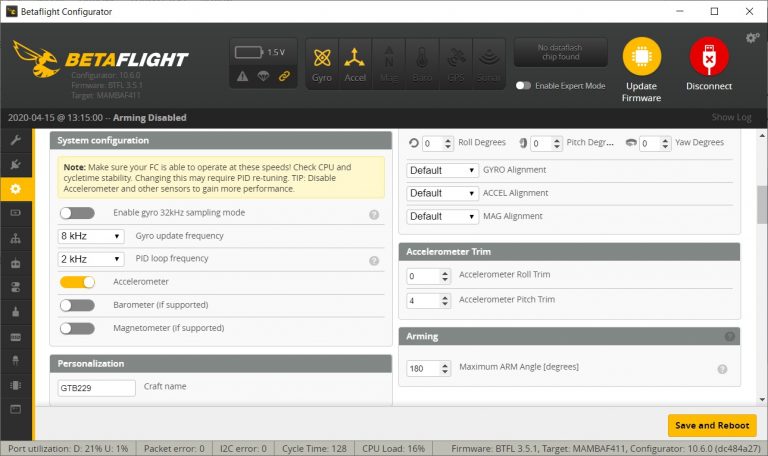Image resolution: width=768 pixels, height=456 pixels.
Task: Click the Sonar sensor indicator
Action: pos(489,64)
